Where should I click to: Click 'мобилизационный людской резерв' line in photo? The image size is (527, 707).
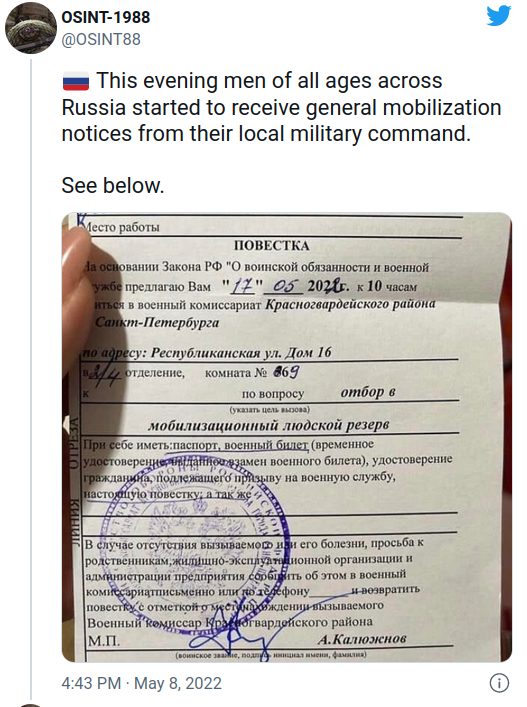[x=269, y=425]
